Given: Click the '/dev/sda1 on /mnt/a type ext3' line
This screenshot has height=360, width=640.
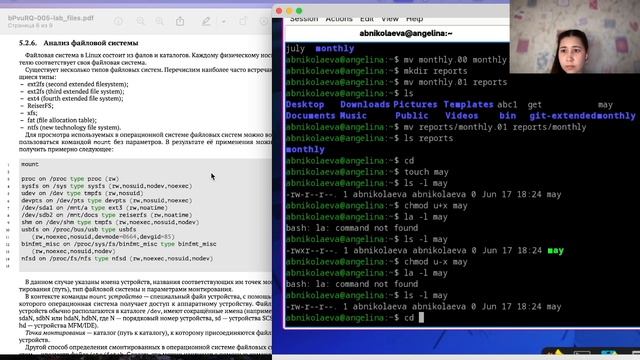Looking at the screenshot, I should coord(94,208).
